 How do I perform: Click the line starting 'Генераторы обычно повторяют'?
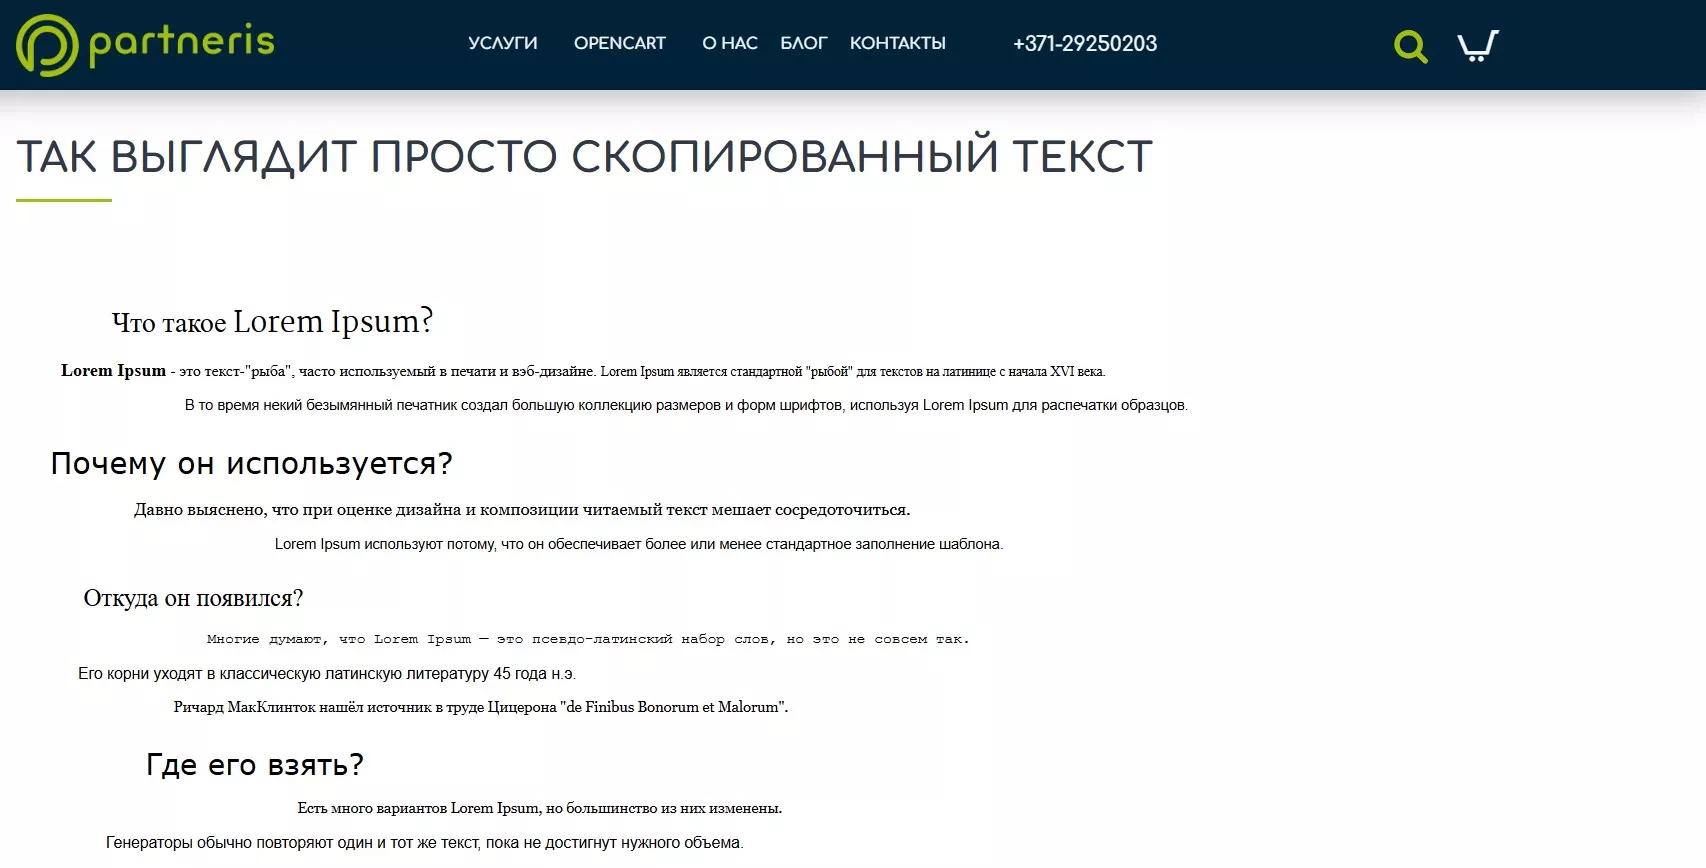424,843
